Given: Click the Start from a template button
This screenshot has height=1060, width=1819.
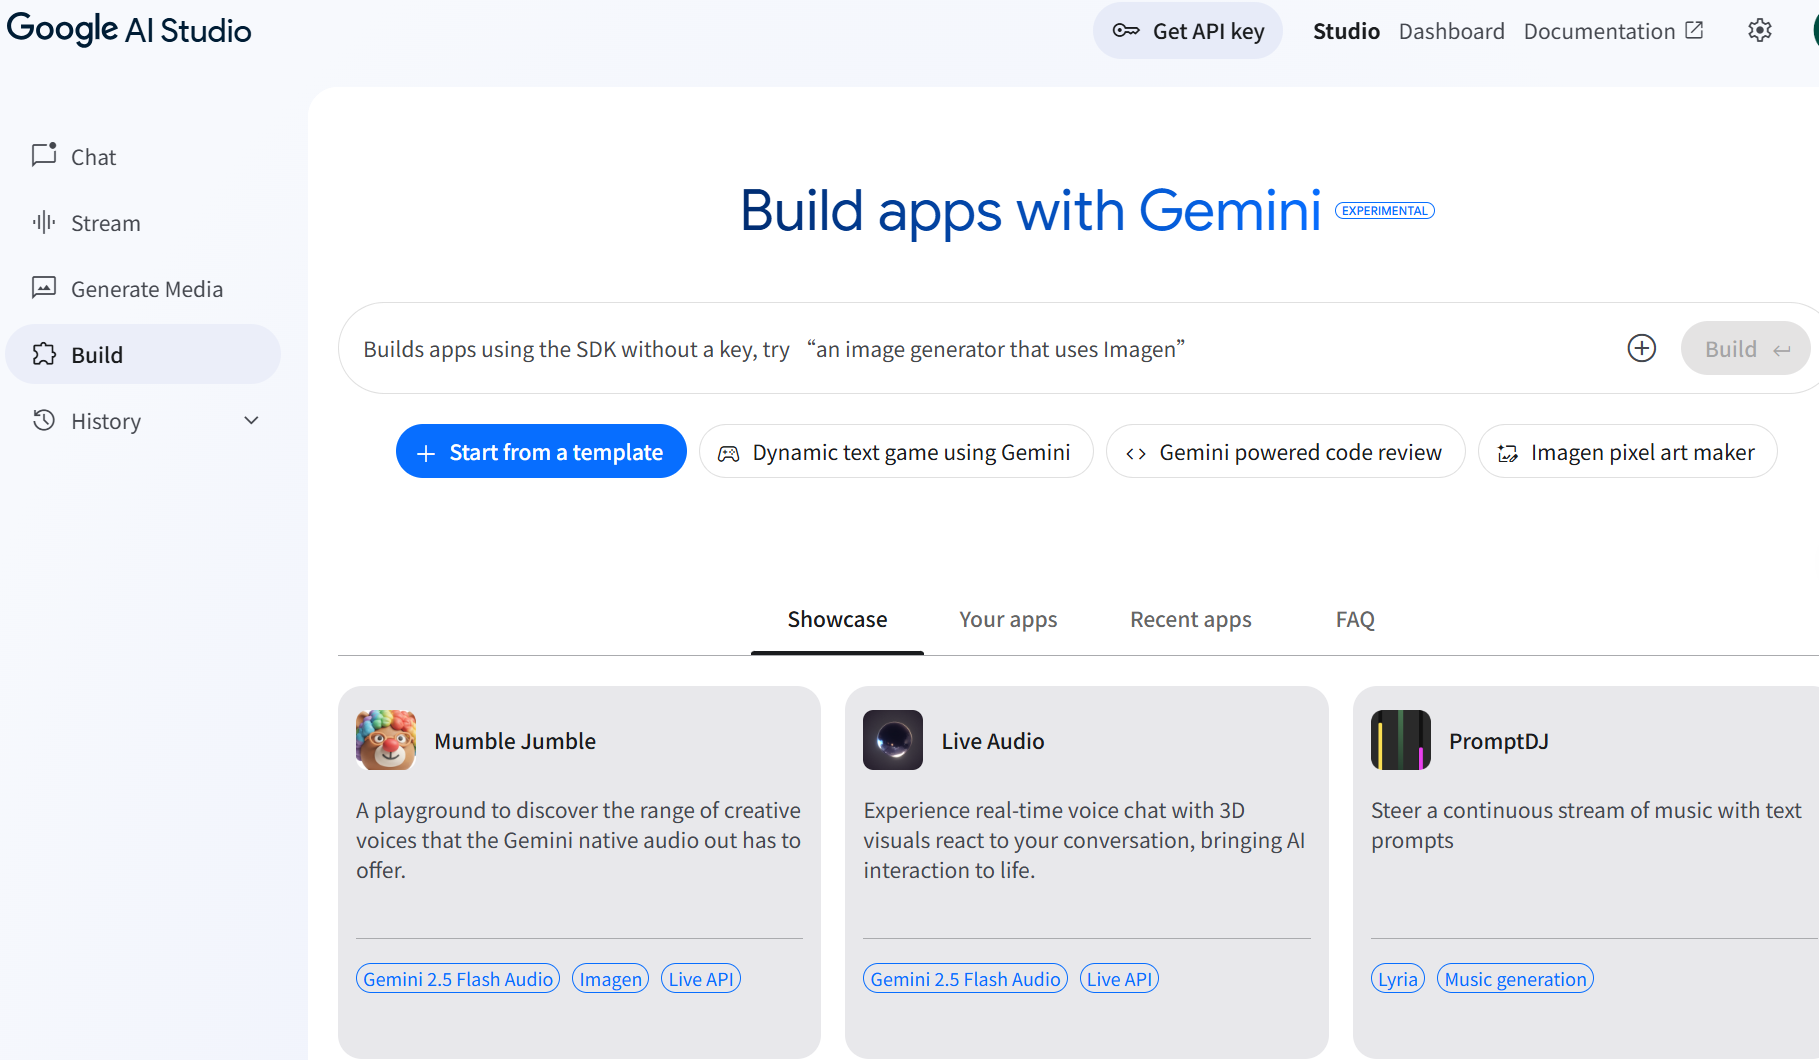Looking at the screenshot, I should [541, 452].
